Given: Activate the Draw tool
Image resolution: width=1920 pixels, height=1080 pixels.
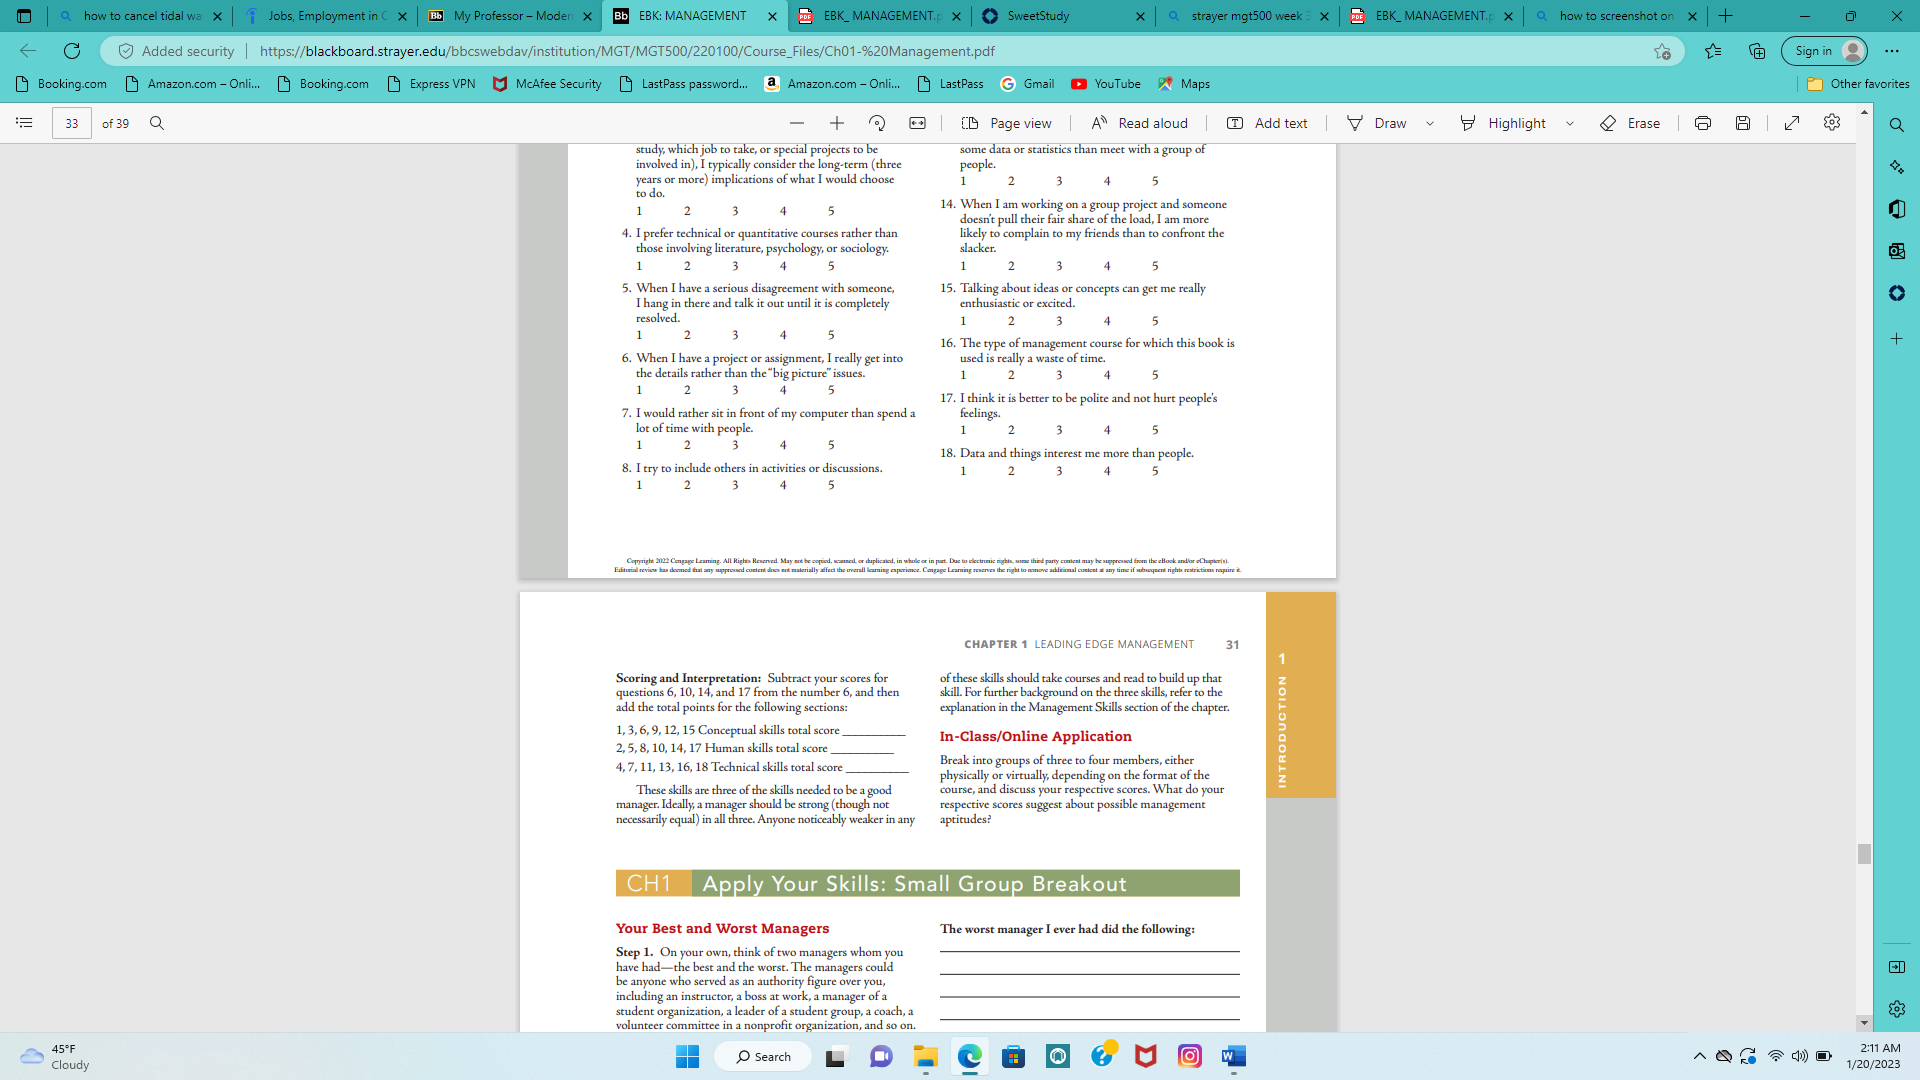Looking at the screenshot, I should [1377, 123].
